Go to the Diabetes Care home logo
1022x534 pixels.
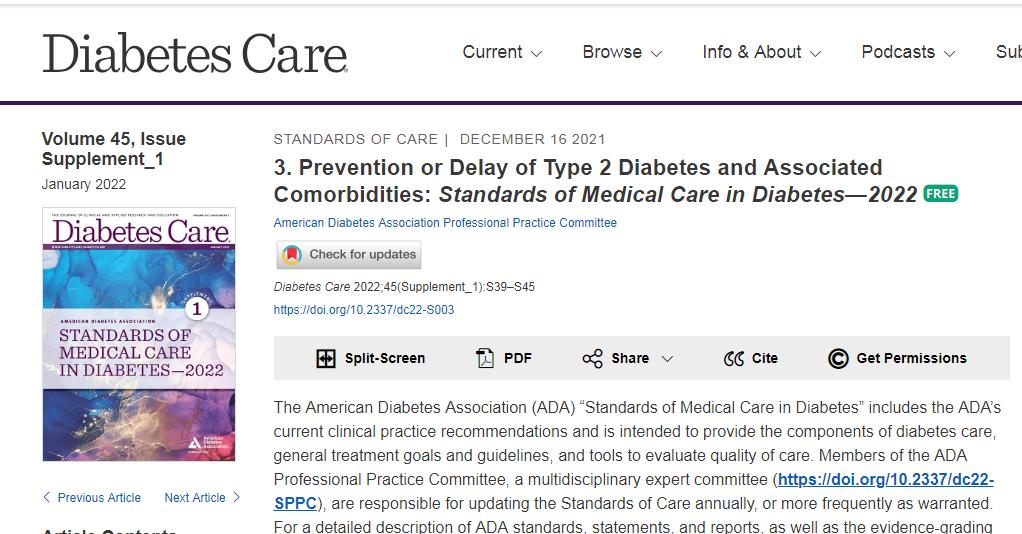195,53
